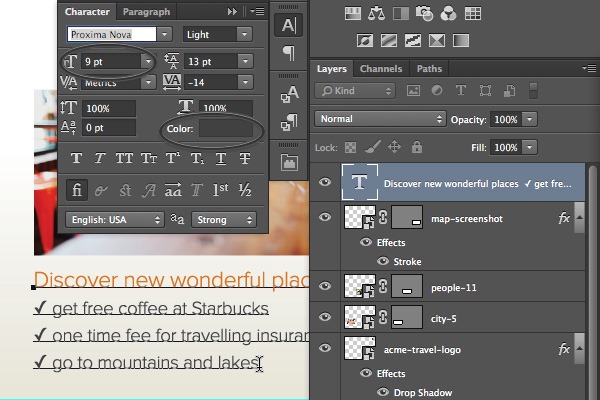Add a Channel Mixer adjustment
Image resolution: width=600 pixels, height=400 pixels.
click(x=449, y=14)
